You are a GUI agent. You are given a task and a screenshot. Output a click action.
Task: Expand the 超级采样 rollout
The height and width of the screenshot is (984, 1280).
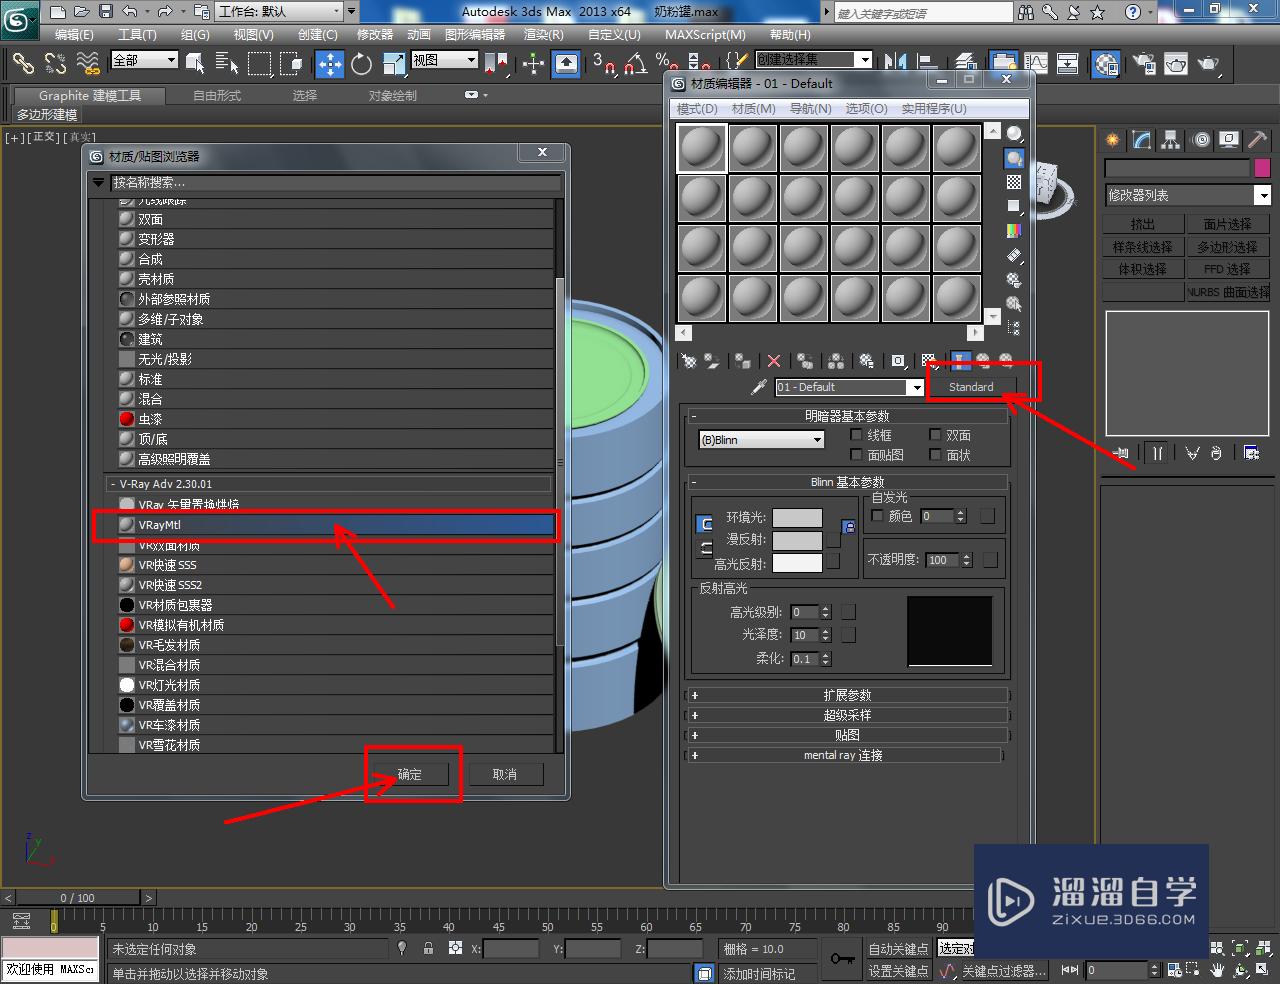847,715
